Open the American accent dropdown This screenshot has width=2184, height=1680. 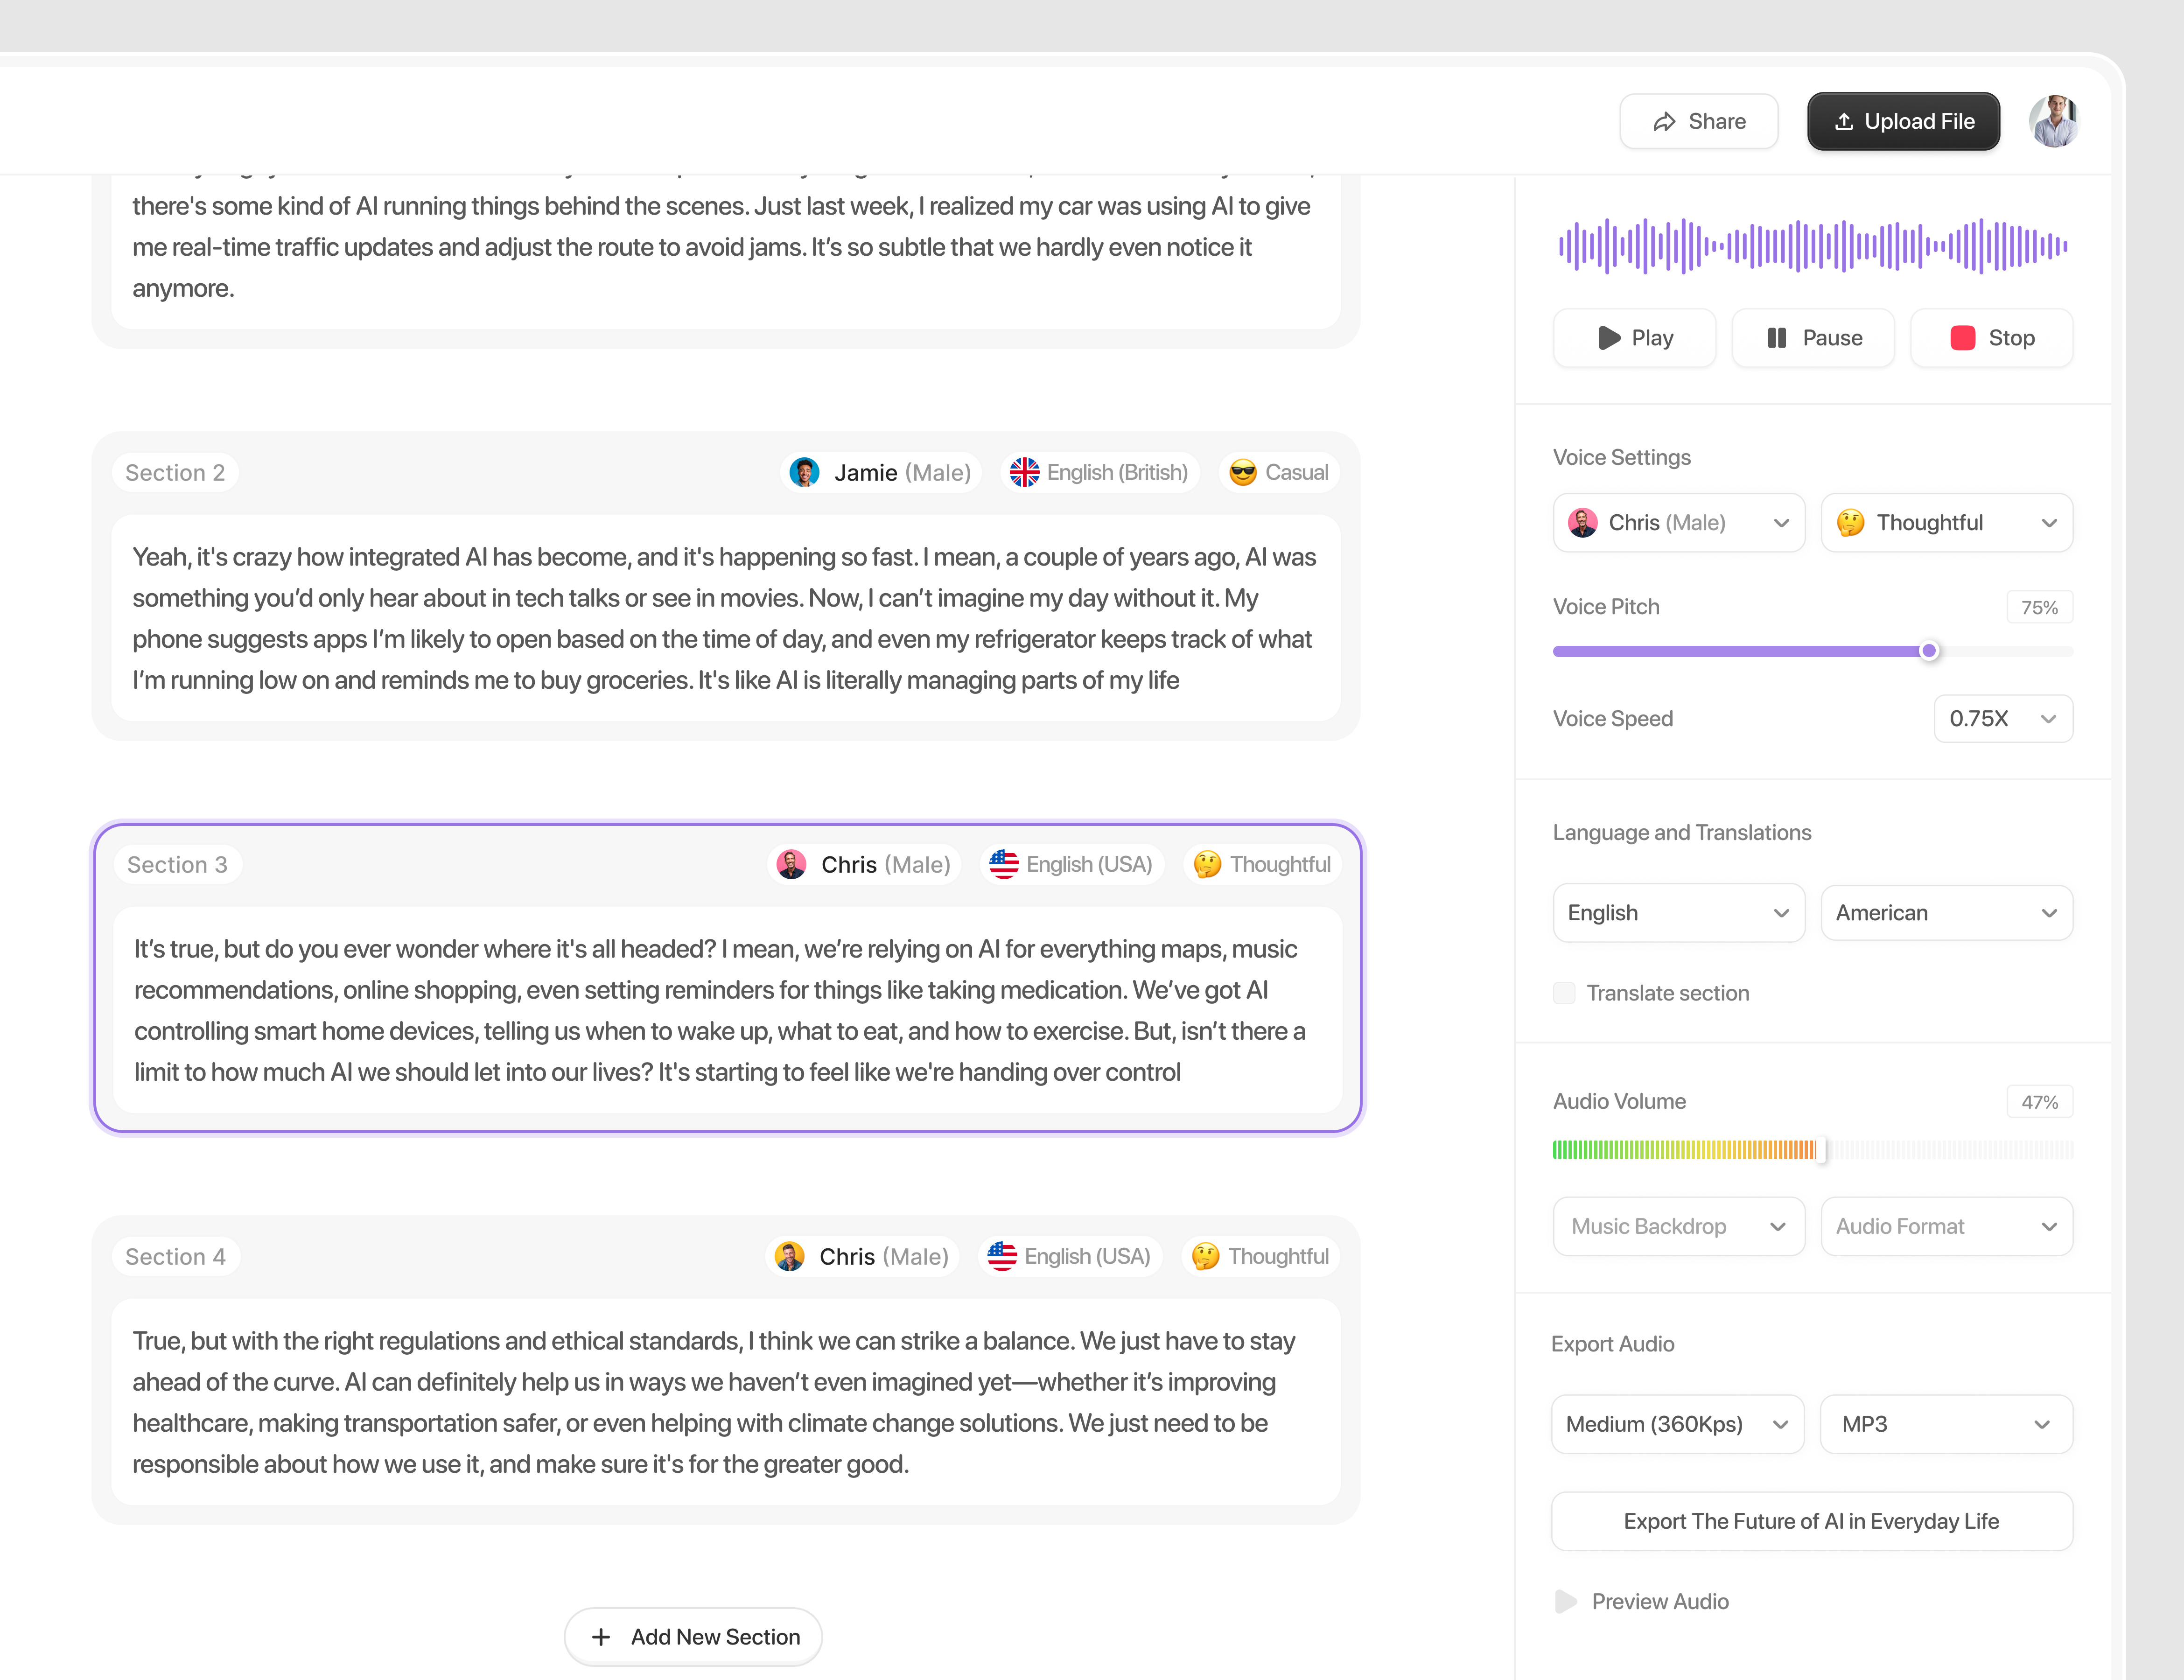coord(1946,913)
